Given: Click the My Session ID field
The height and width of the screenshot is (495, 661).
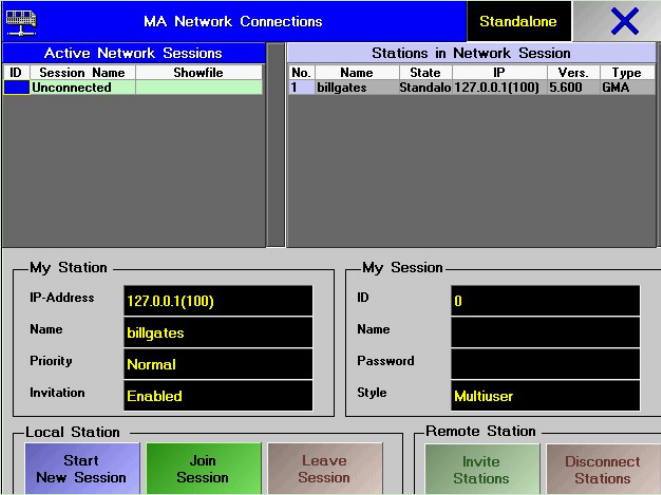Looking at the screenshot, I should point(545,301).
